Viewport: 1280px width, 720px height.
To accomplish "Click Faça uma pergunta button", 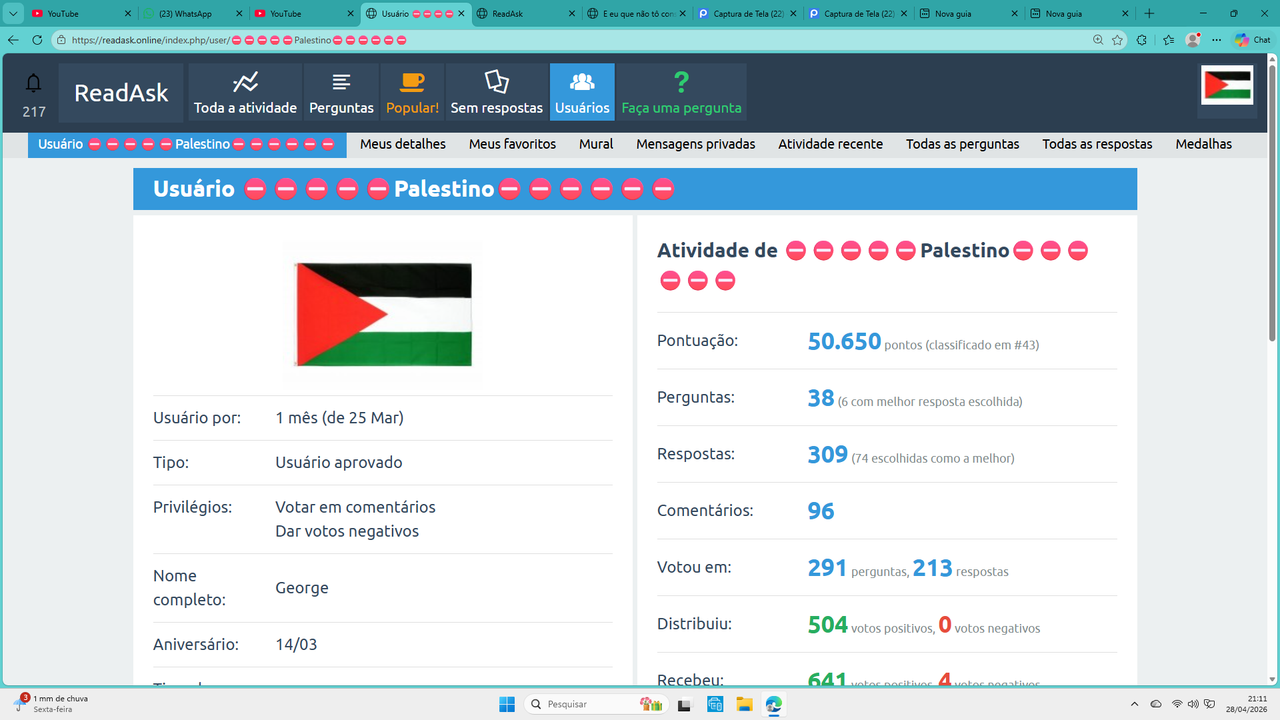I will (x=681, y=93).
